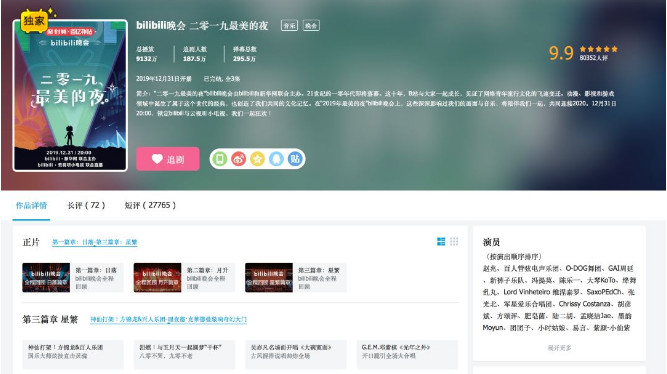Click the 简介 description paragraph
The width and height of the screenshot is (667, 374).
point(376,103)
